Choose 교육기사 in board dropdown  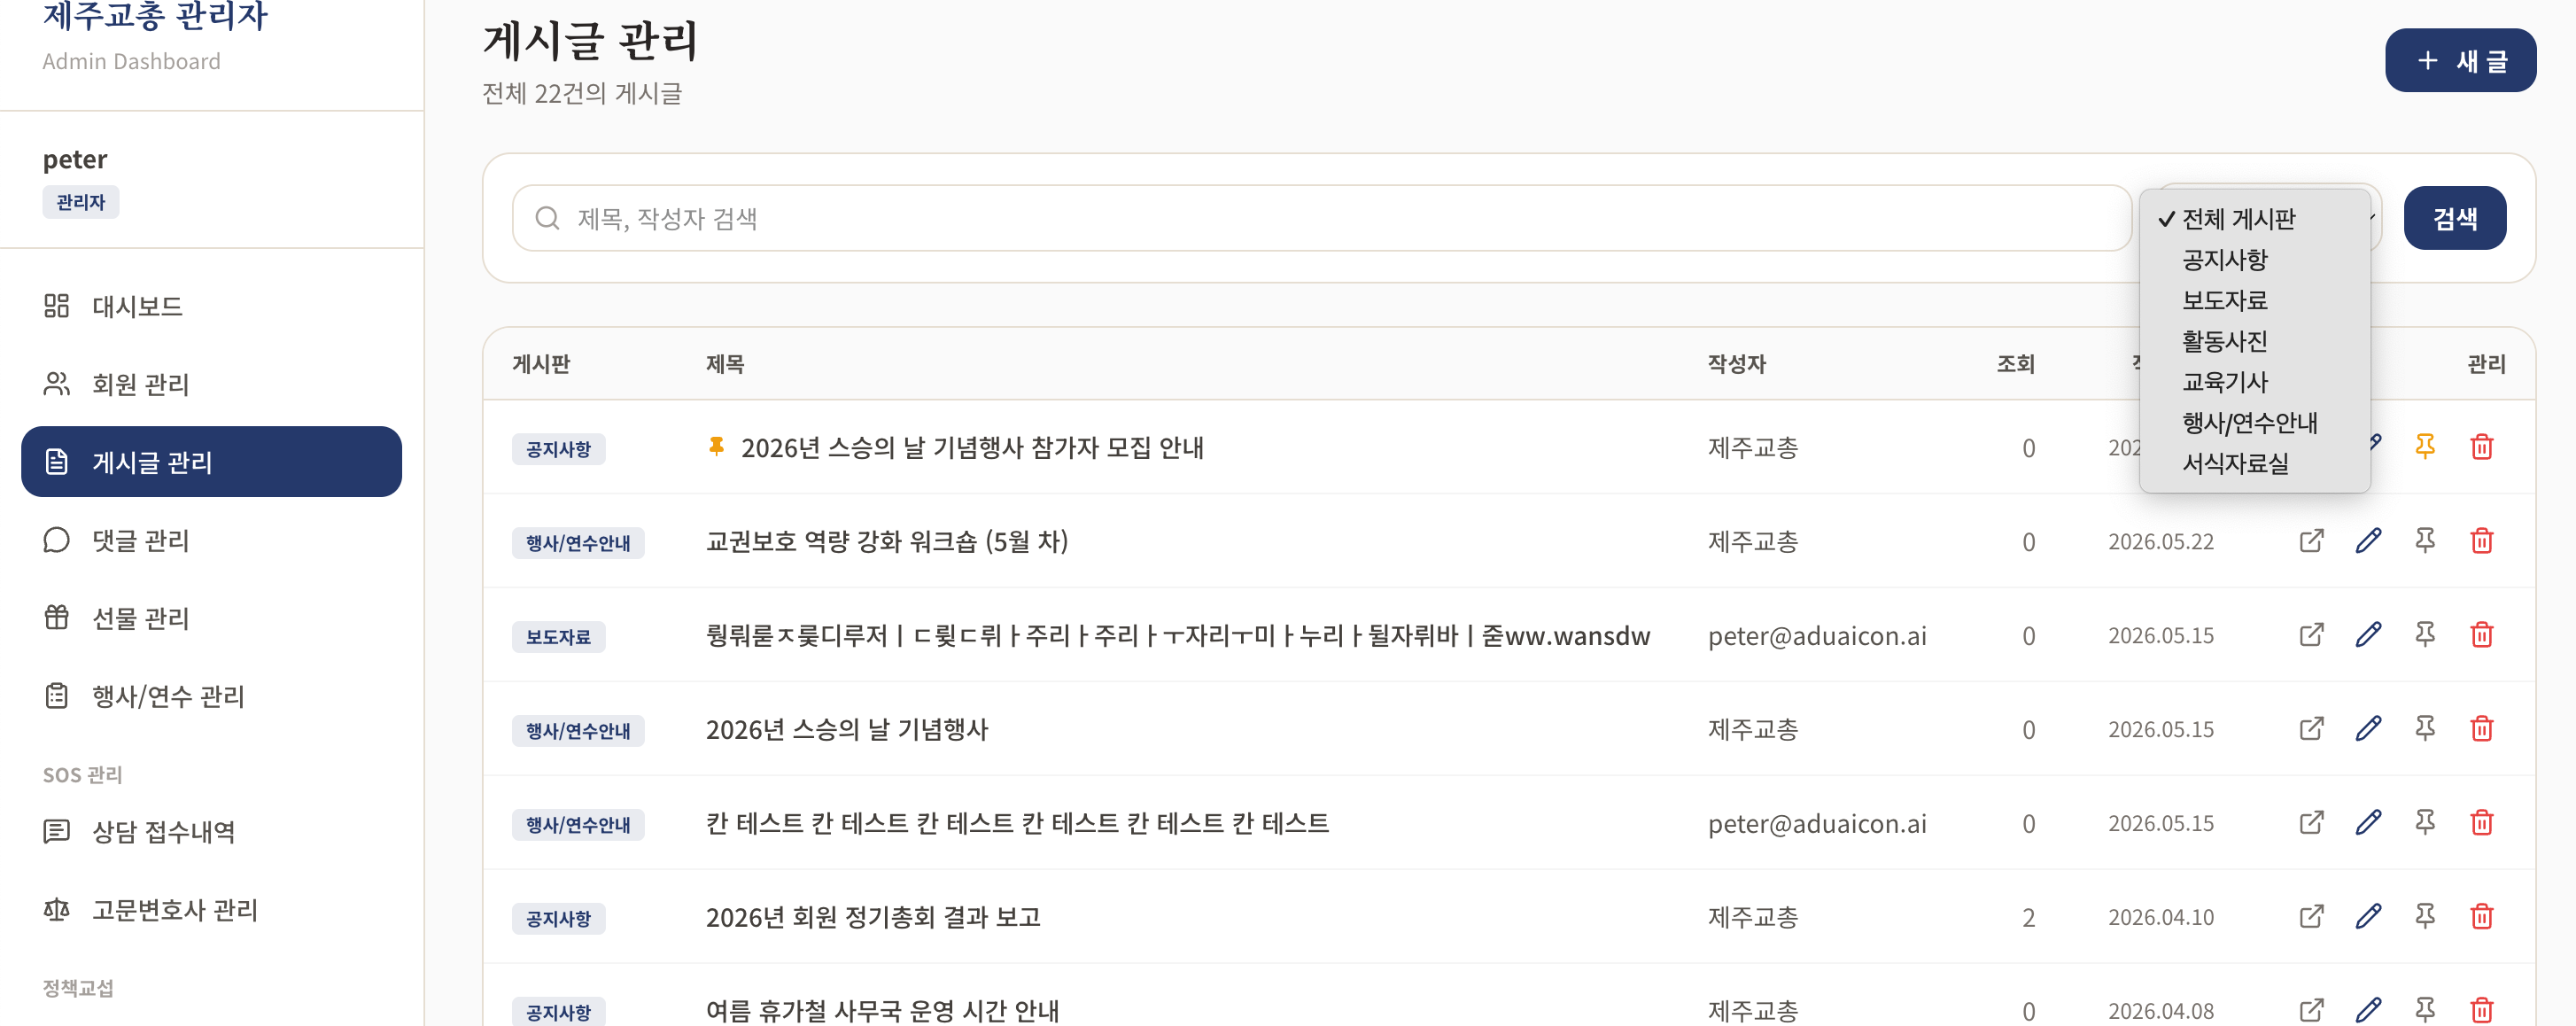click(2254, 382)
